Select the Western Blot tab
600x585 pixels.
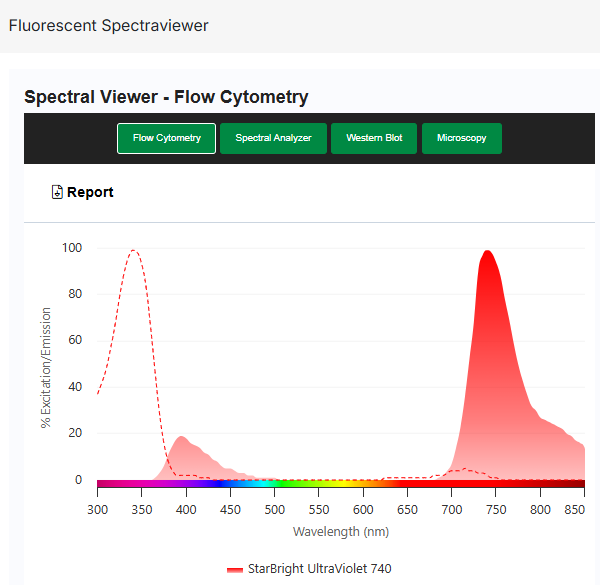pyautogui.click(x=374, y=138)
